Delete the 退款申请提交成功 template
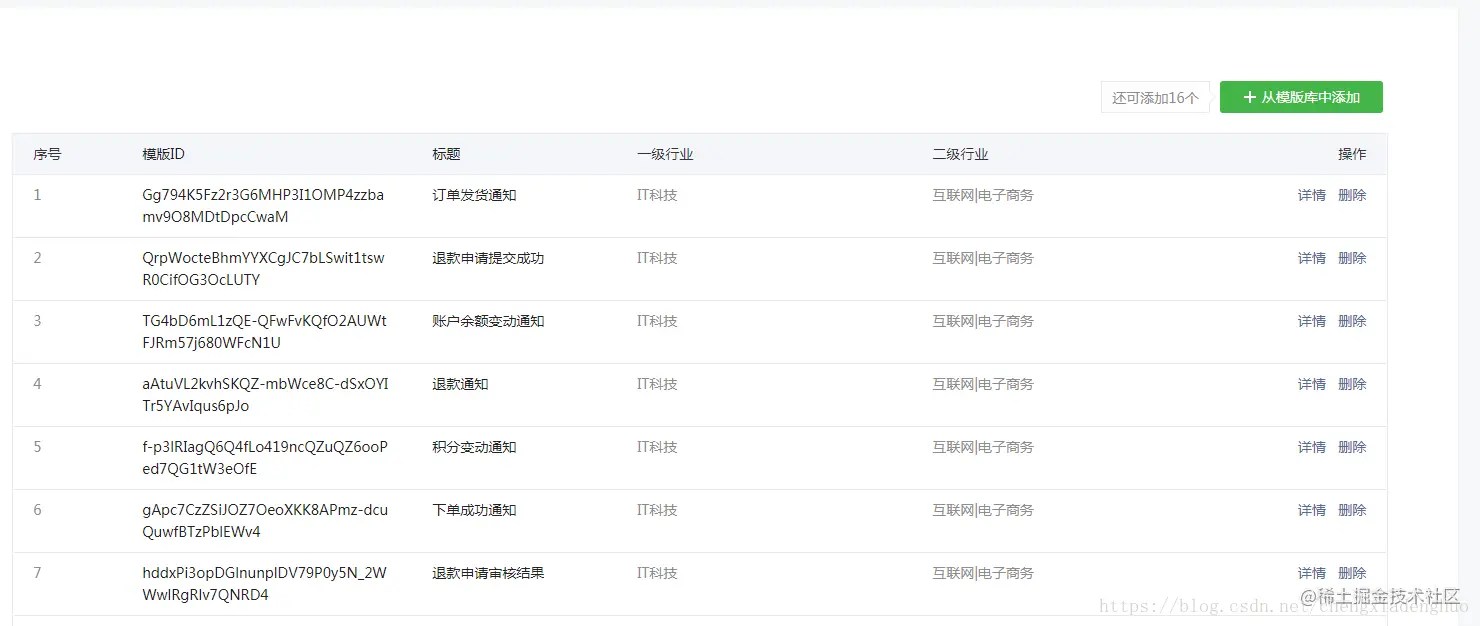 (1352, 258)
